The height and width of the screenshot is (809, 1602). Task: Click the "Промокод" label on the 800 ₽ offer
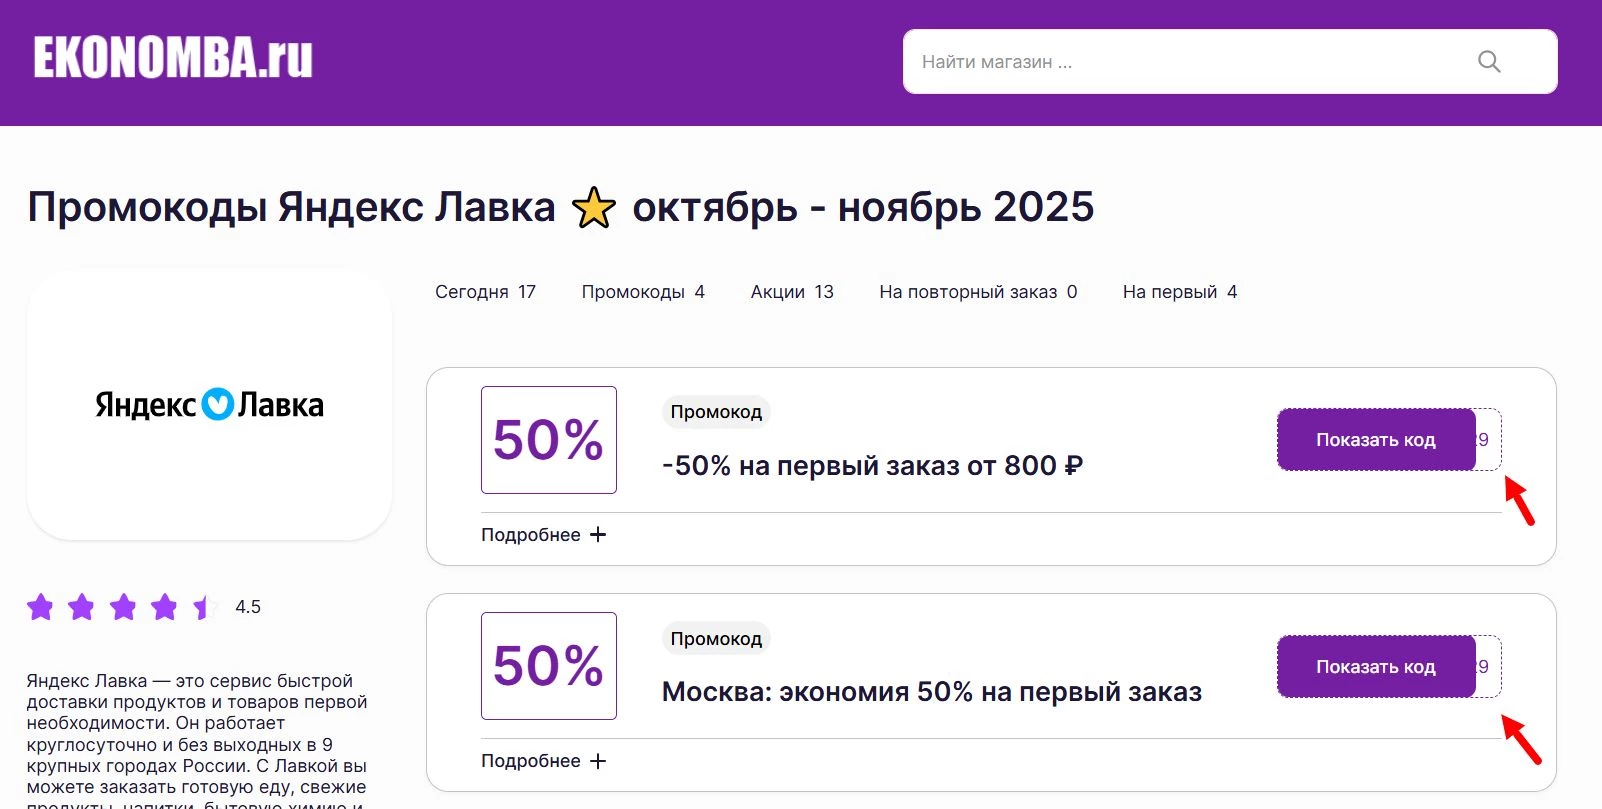tap(716, 412)
